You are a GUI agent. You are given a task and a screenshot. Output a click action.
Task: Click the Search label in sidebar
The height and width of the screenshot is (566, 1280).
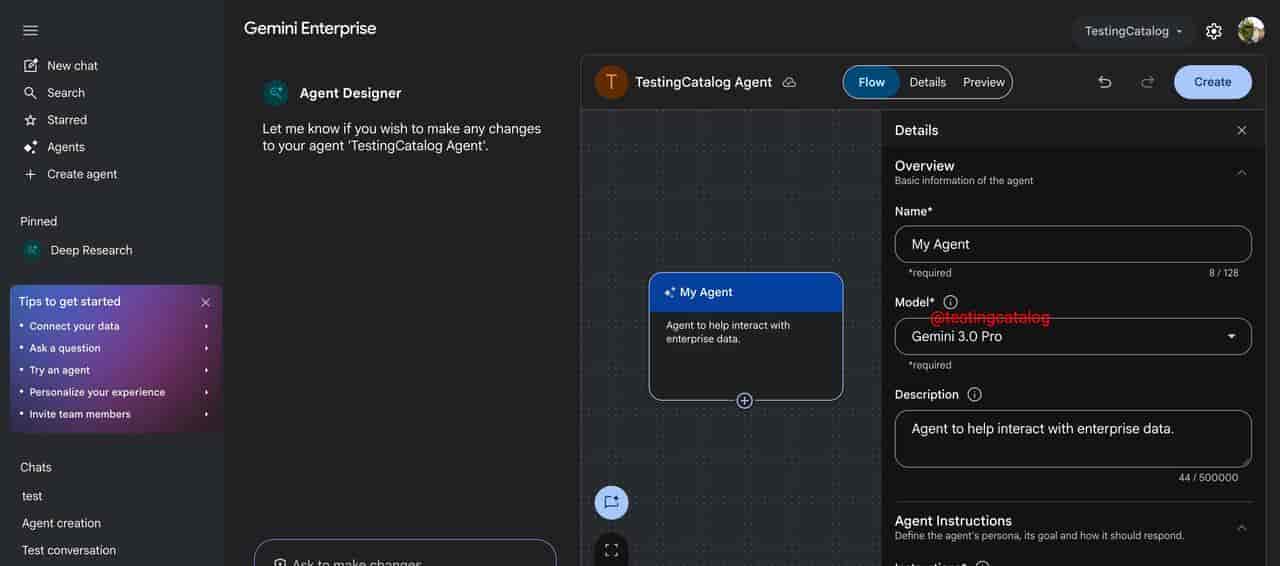[x=66, y=93]
